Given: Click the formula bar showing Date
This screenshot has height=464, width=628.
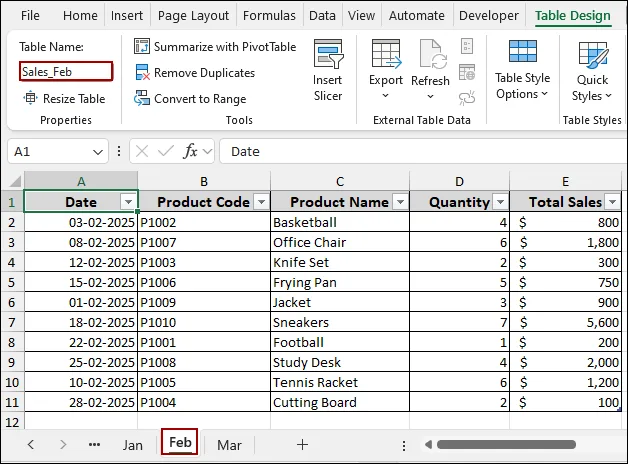Looking at the screenshot, I should click(x=423, y=151).
